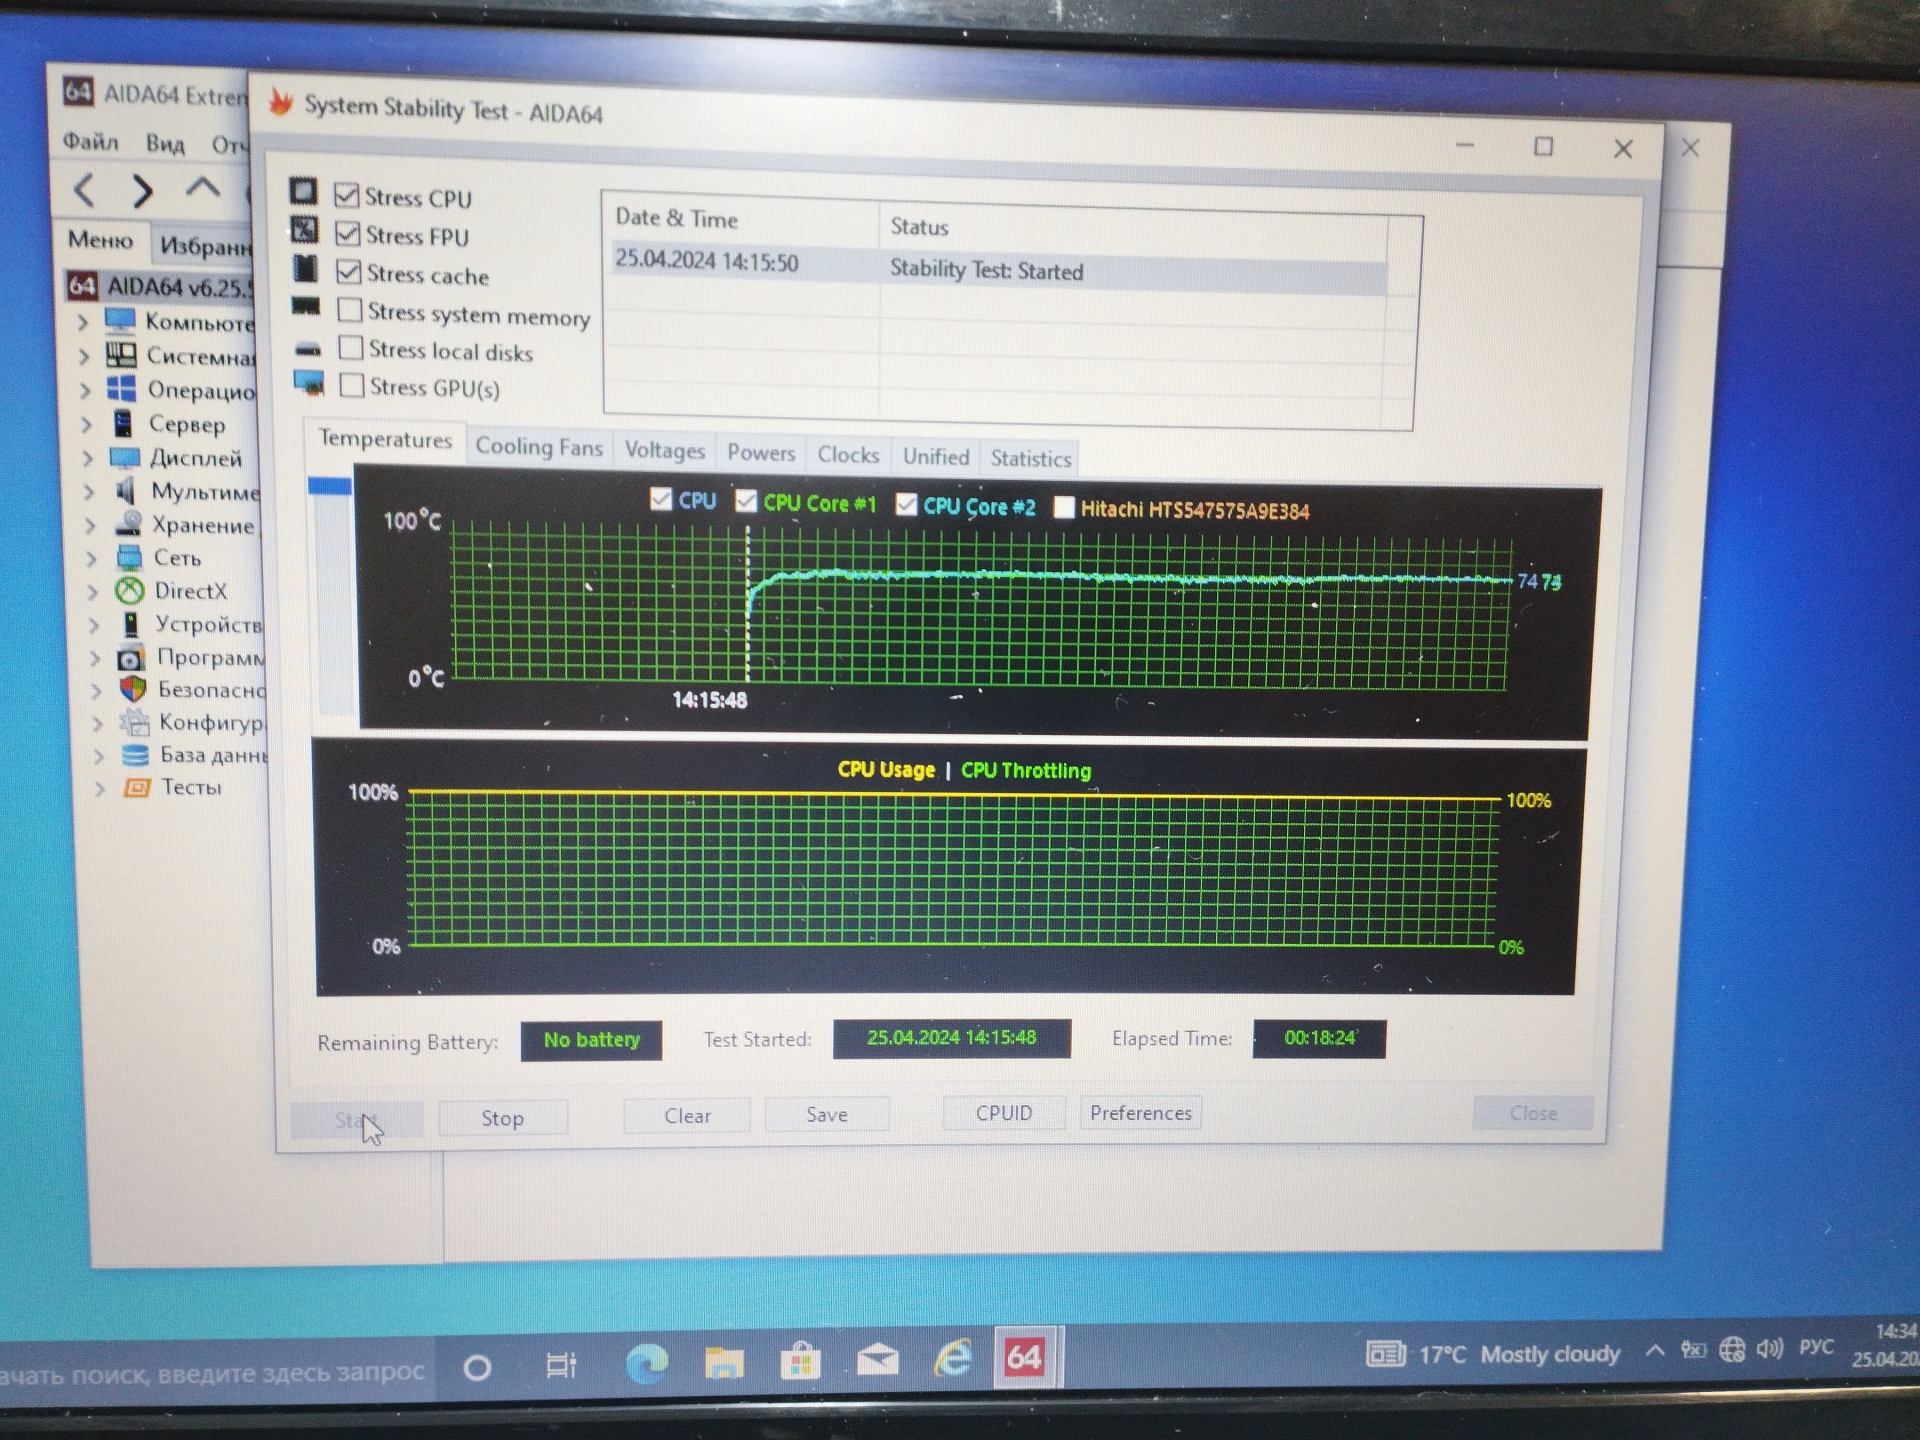
Task: Click the Stress FPU icon
Action: (304, 230)
